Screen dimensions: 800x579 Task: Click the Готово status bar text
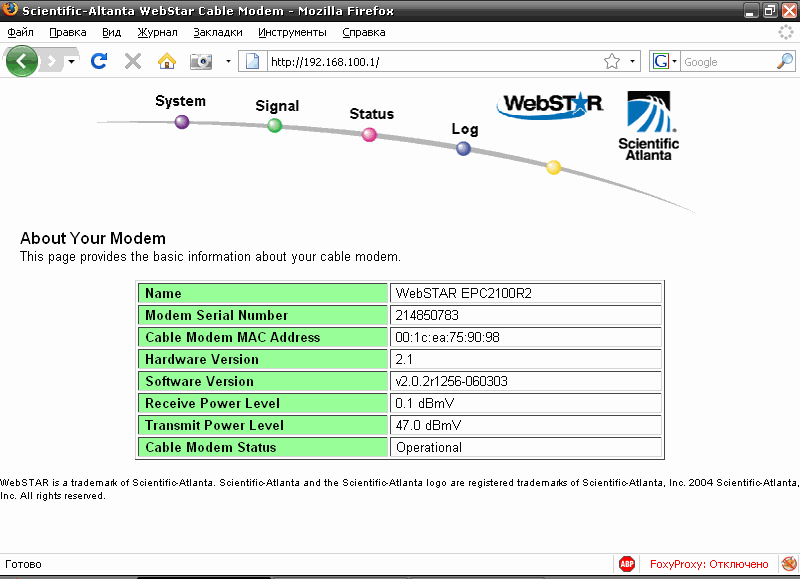click(x=23, y=564)
